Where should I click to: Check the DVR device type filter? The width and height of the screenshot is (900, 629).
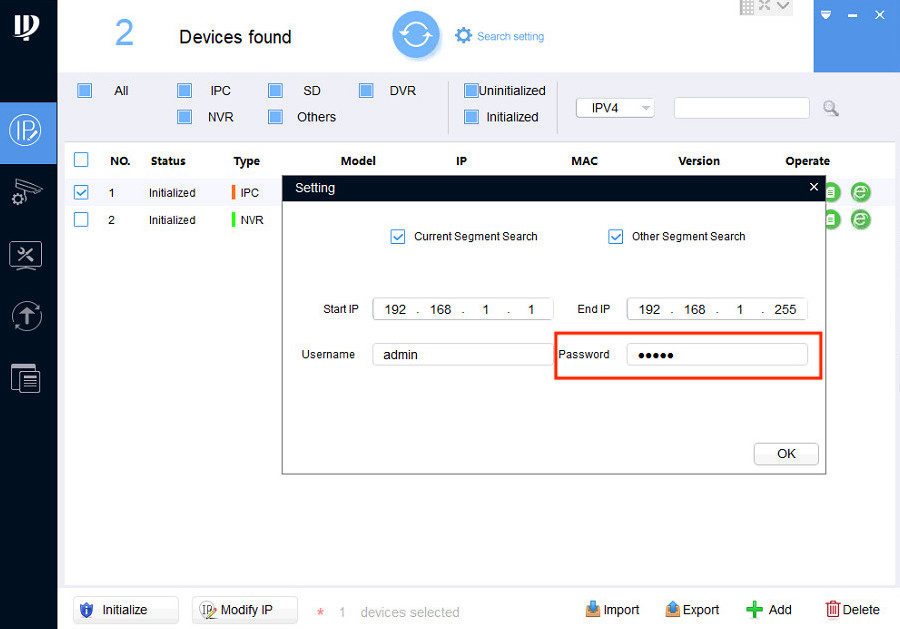[x=366, y=90]
